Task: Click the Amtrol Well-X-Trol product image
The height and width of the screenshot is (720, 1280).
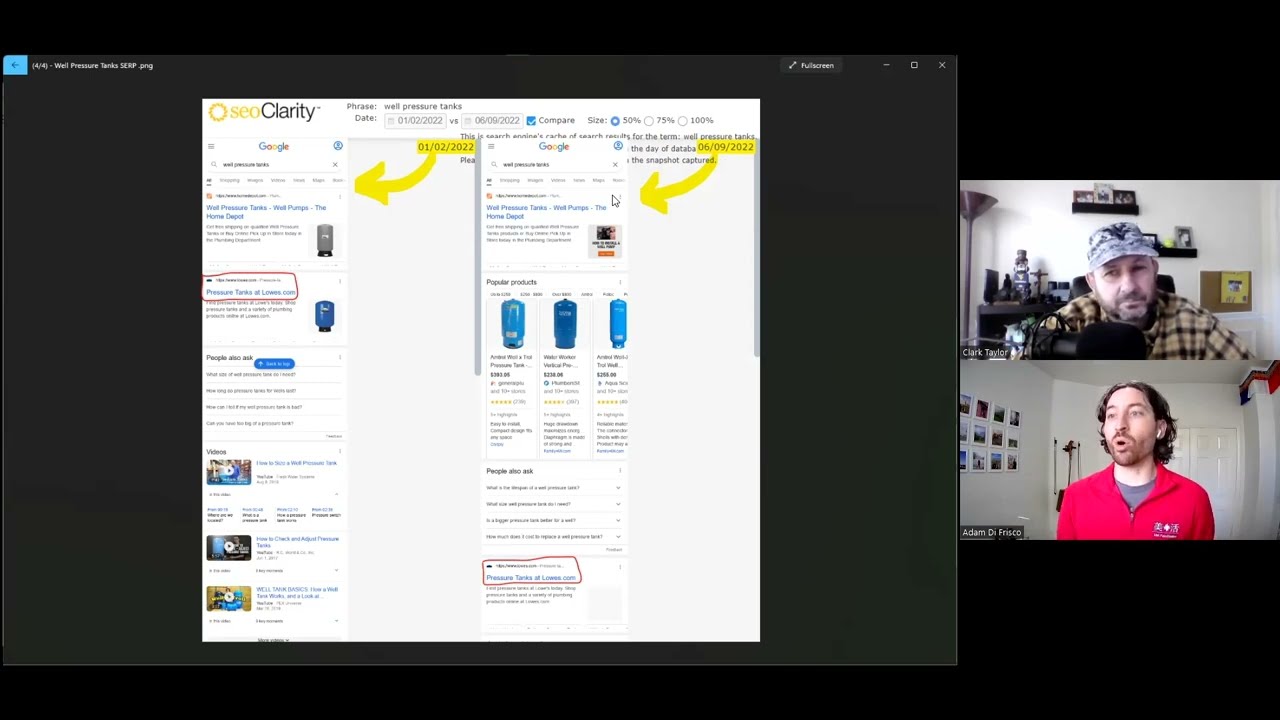Action: click(512, 323)
